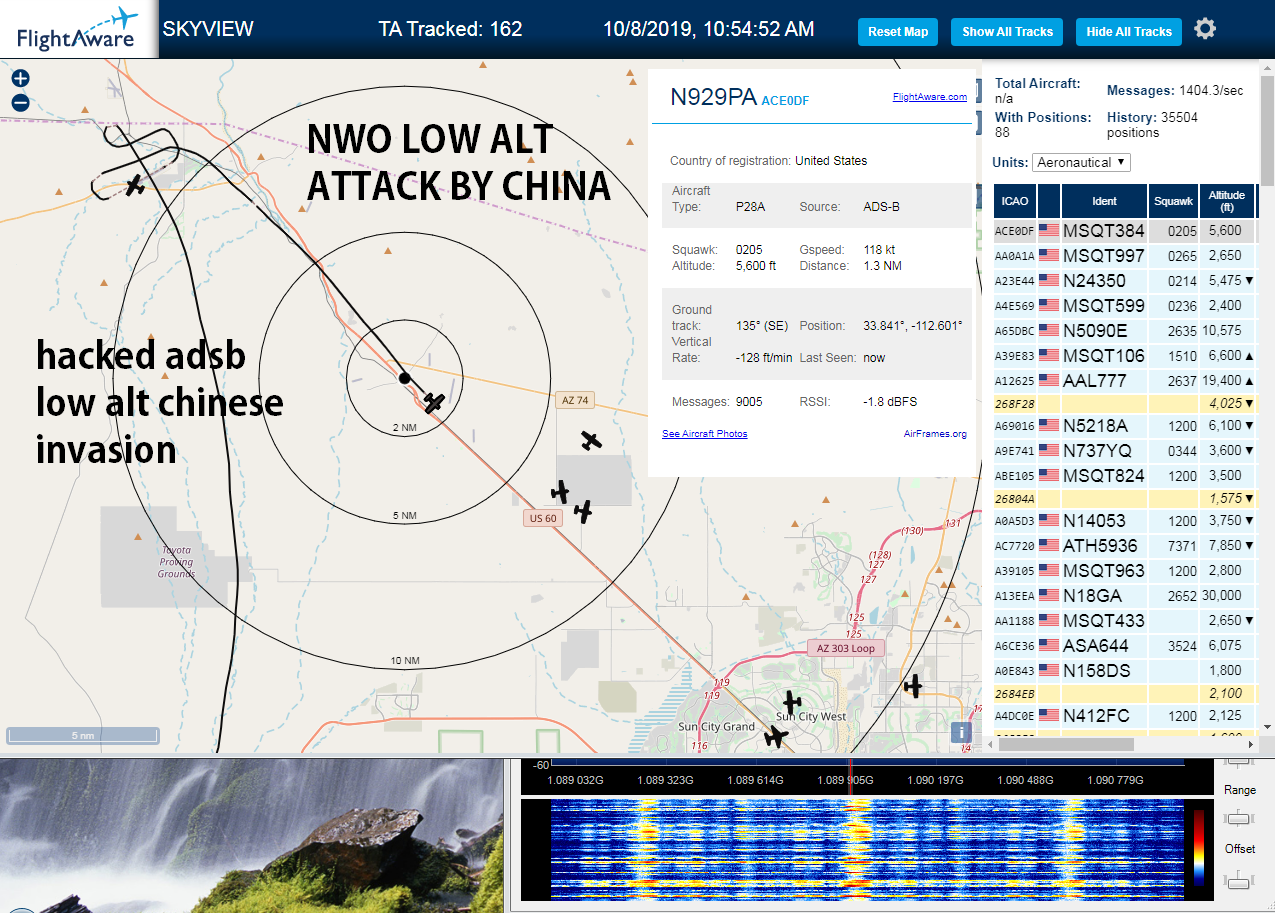Sort by the flag column header
This screenshot has width=1275, height=913.
(x=1048, y=201)
